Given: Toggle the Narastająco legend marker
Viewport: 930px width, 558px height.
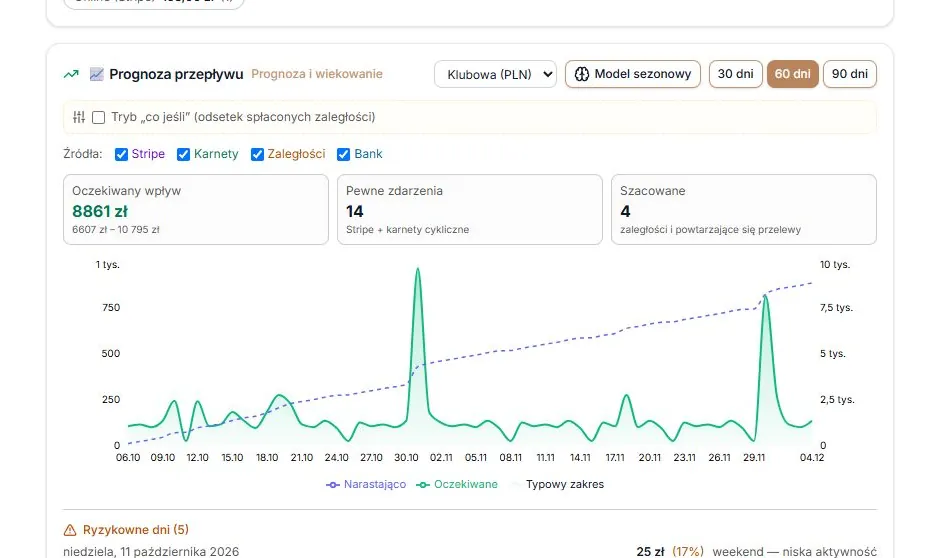Looking at the screenshot, I should (333, 484).
